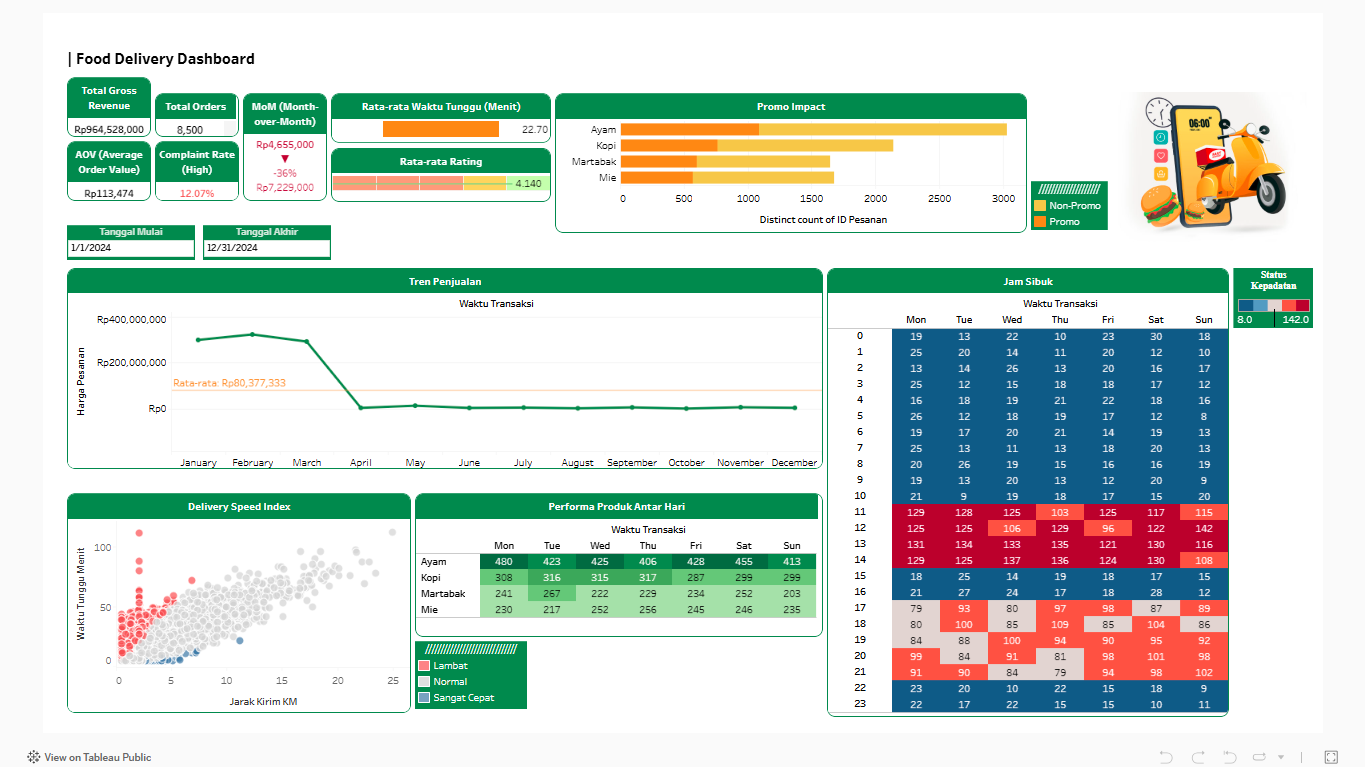Click the orange Rata-rata Waktu Tunggu bar

point(441,129)
